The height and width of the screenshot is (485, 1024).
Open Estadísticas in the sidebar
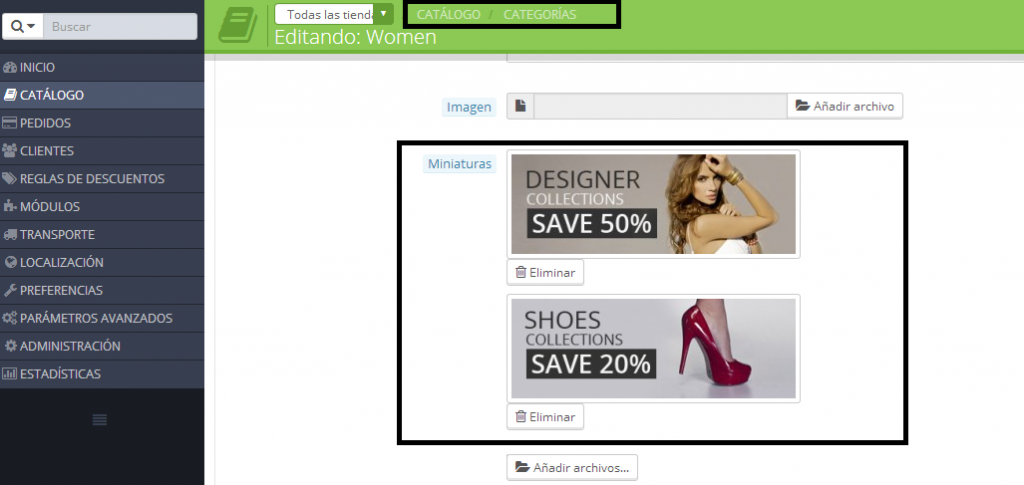tap(60, 374)
